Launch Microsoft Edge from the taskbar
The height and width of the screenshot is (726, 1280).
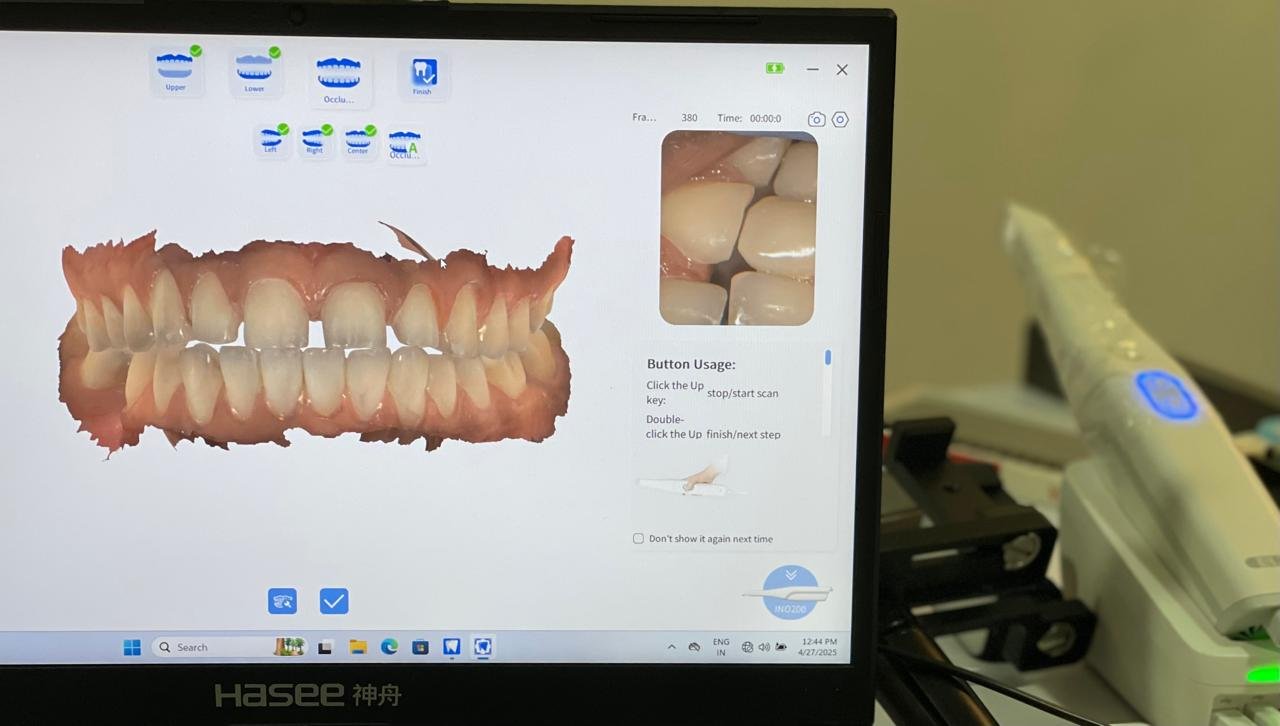[389, 647]
